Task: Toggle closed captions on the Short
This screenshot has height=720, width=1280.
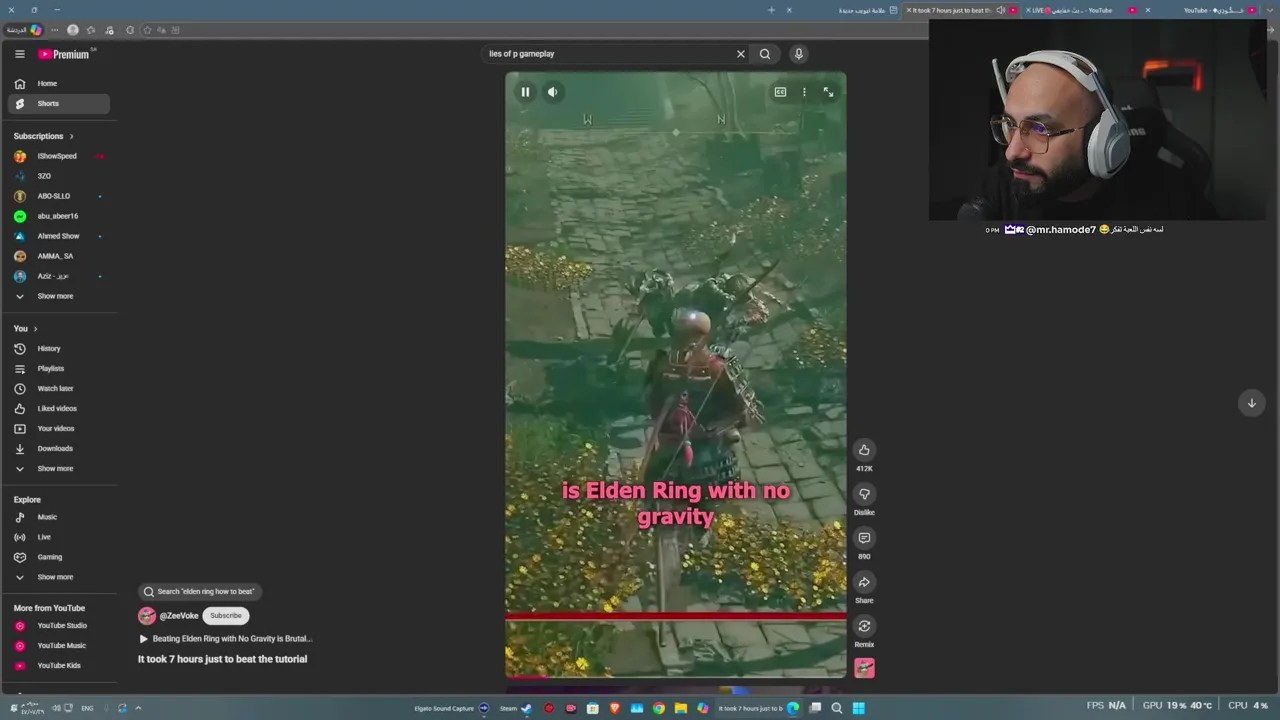Action: [780, 92]
